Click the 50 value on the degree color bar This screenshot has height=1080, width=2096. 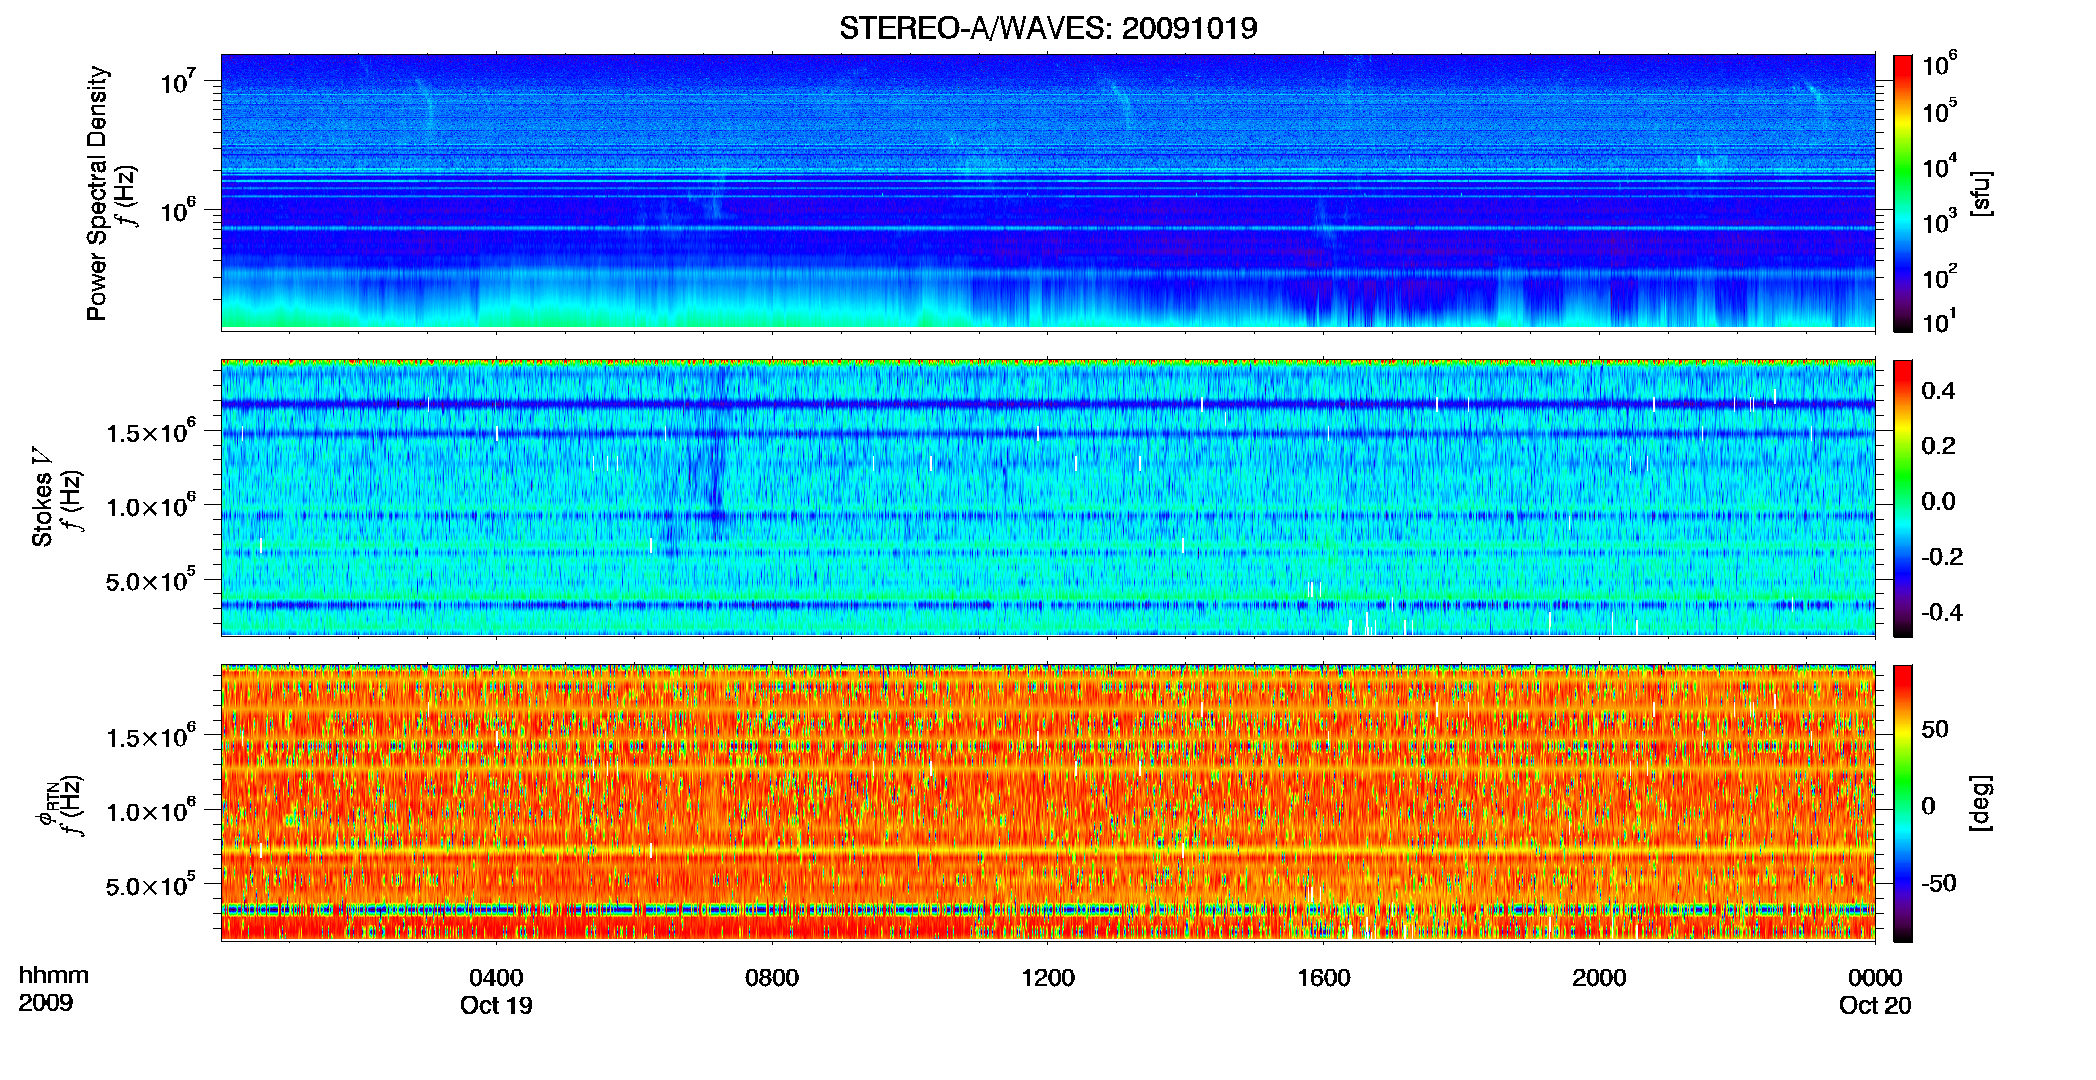pos(1935,729)
